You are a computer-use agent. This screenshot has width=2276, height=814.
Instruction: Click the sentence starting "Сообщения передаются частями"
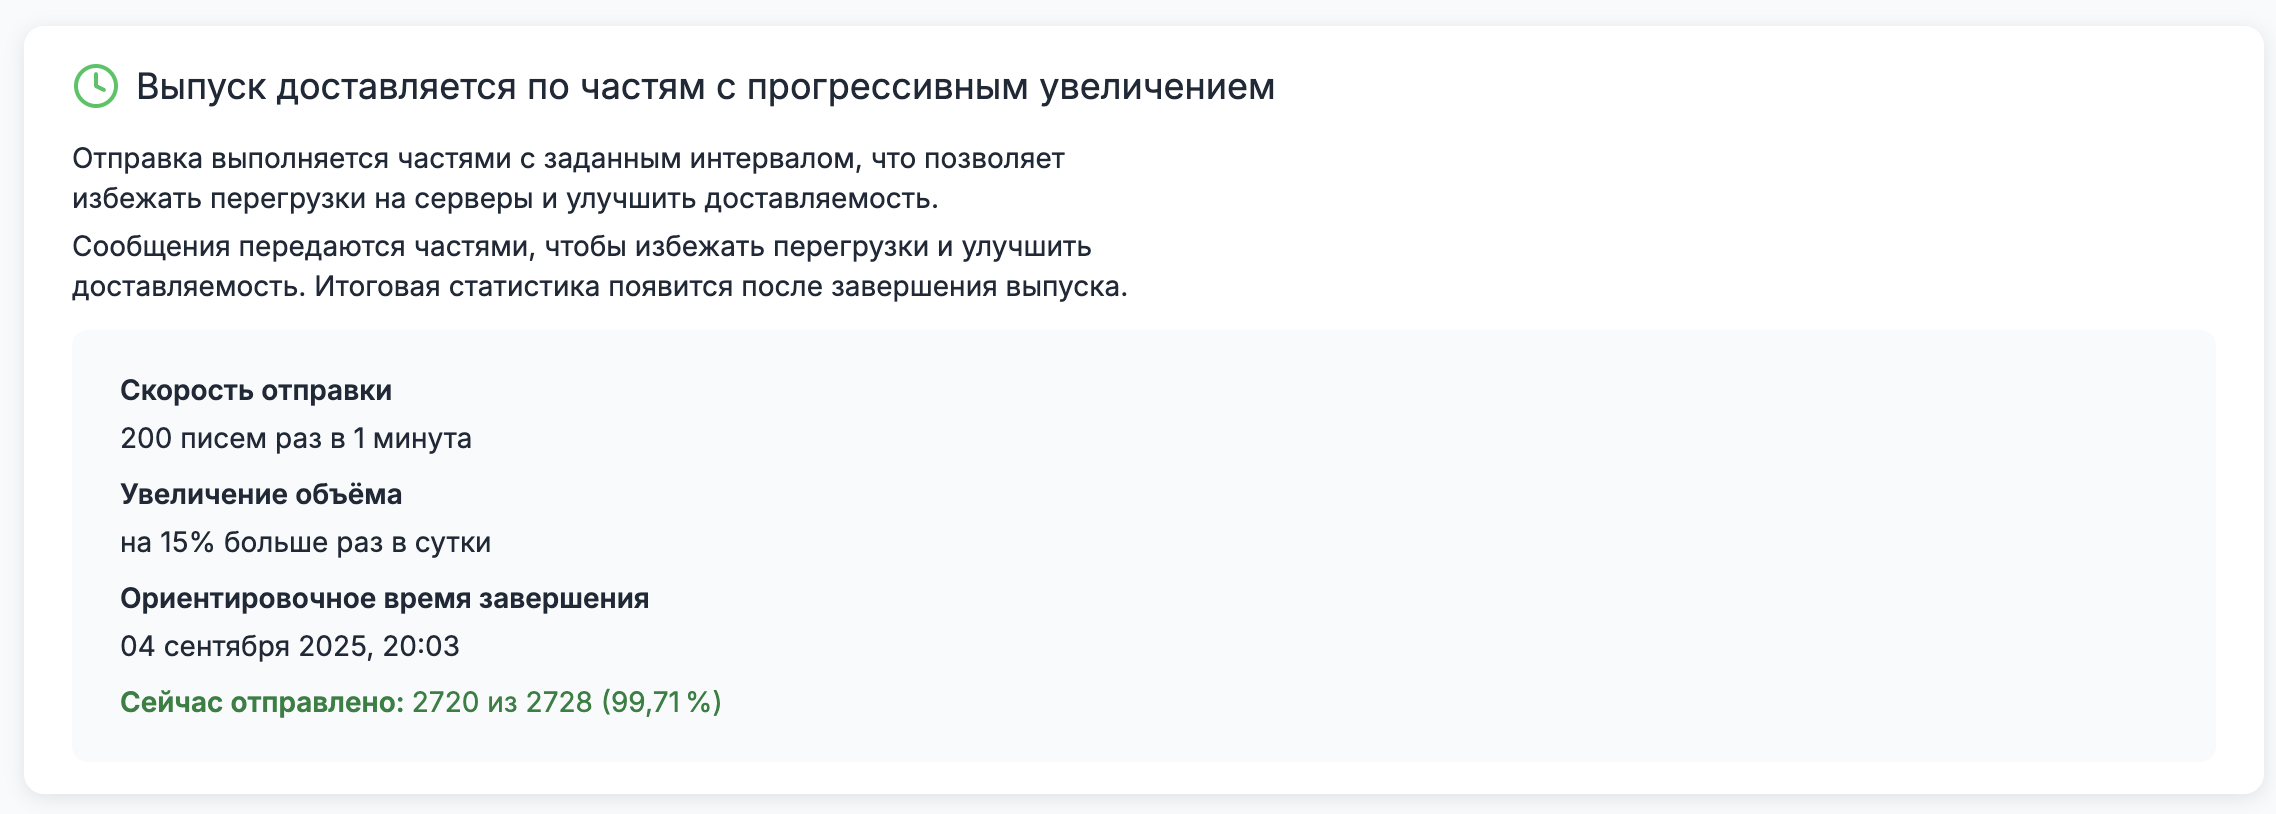[x=581, y=247]
